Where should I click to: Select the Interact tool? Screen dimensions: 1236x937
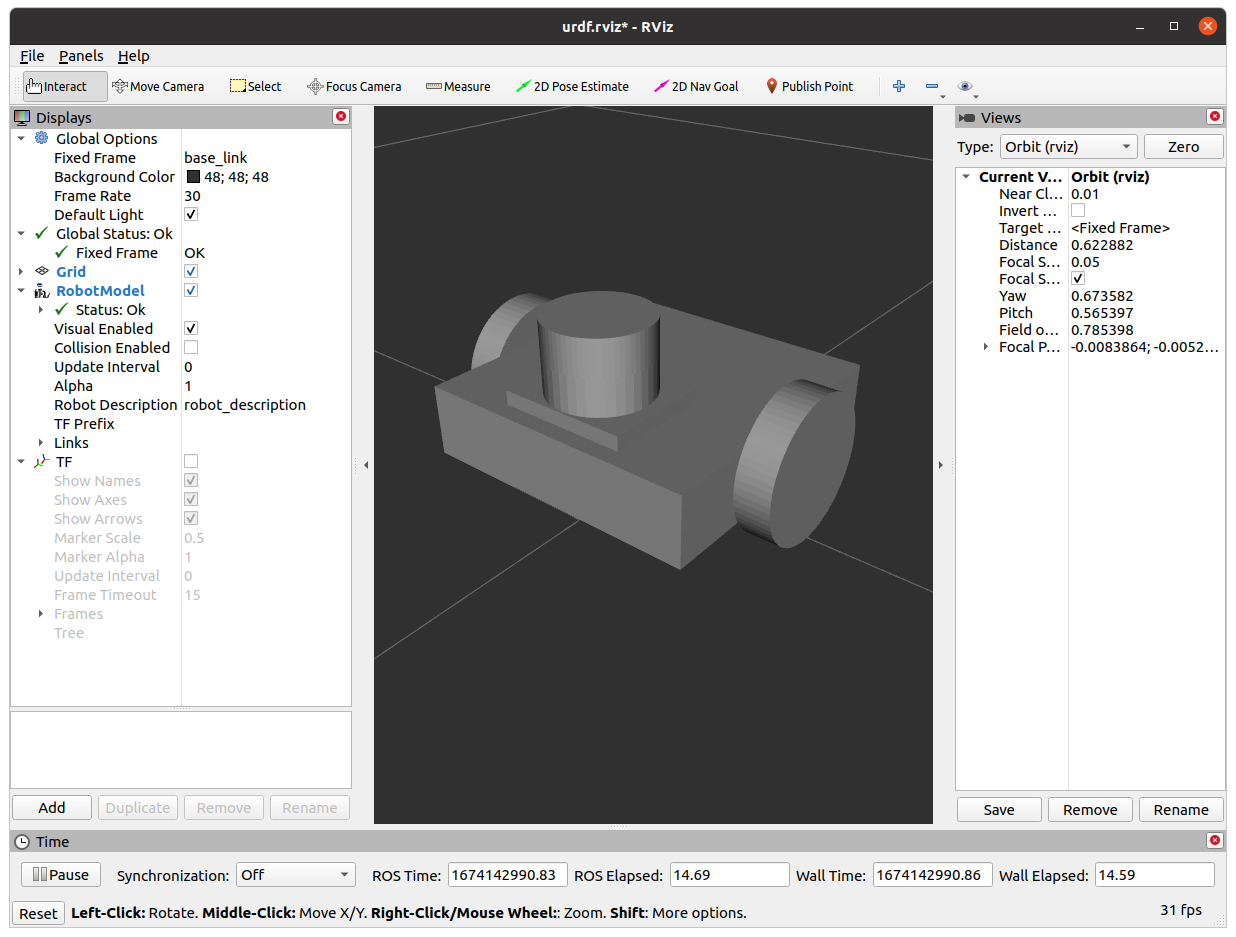click(65, 86)
